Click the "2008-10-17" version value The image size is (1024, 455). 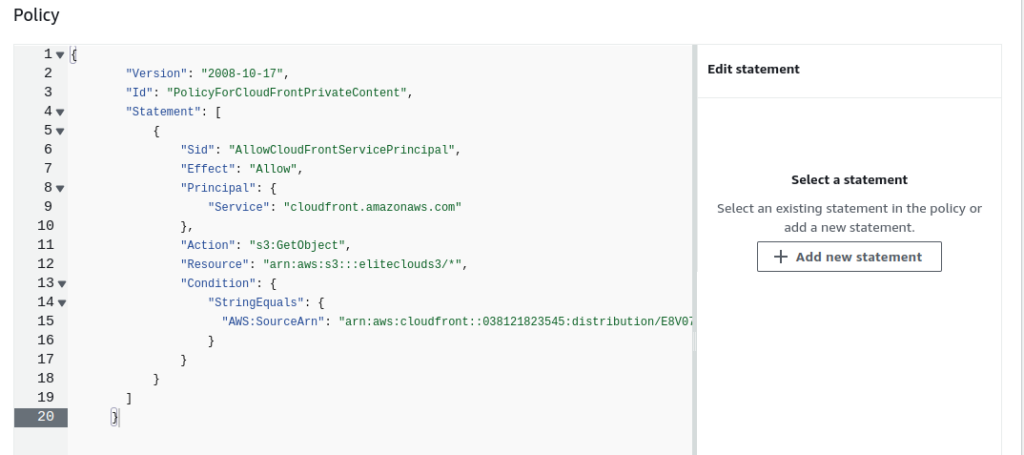tap(241, 73)
